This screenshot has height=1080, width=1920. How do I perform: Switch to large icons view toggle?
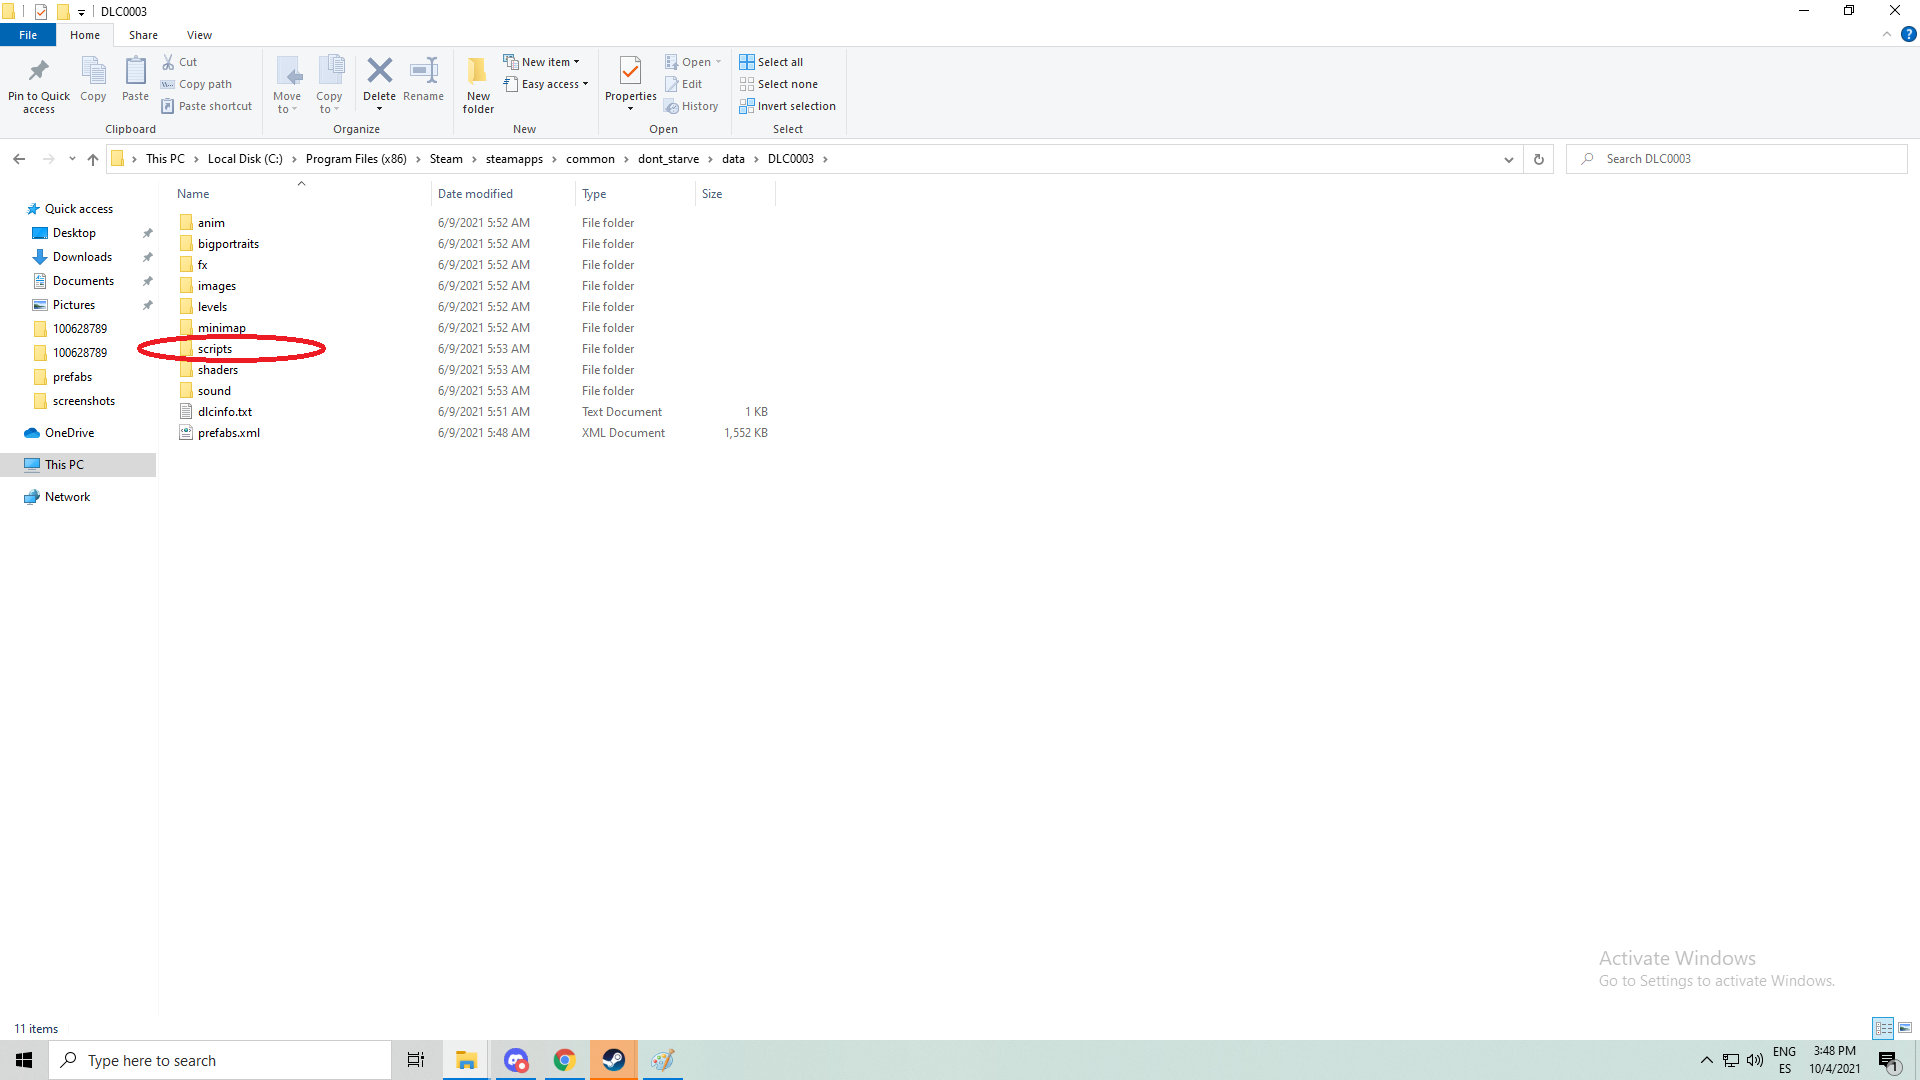coord(1905,1028)
